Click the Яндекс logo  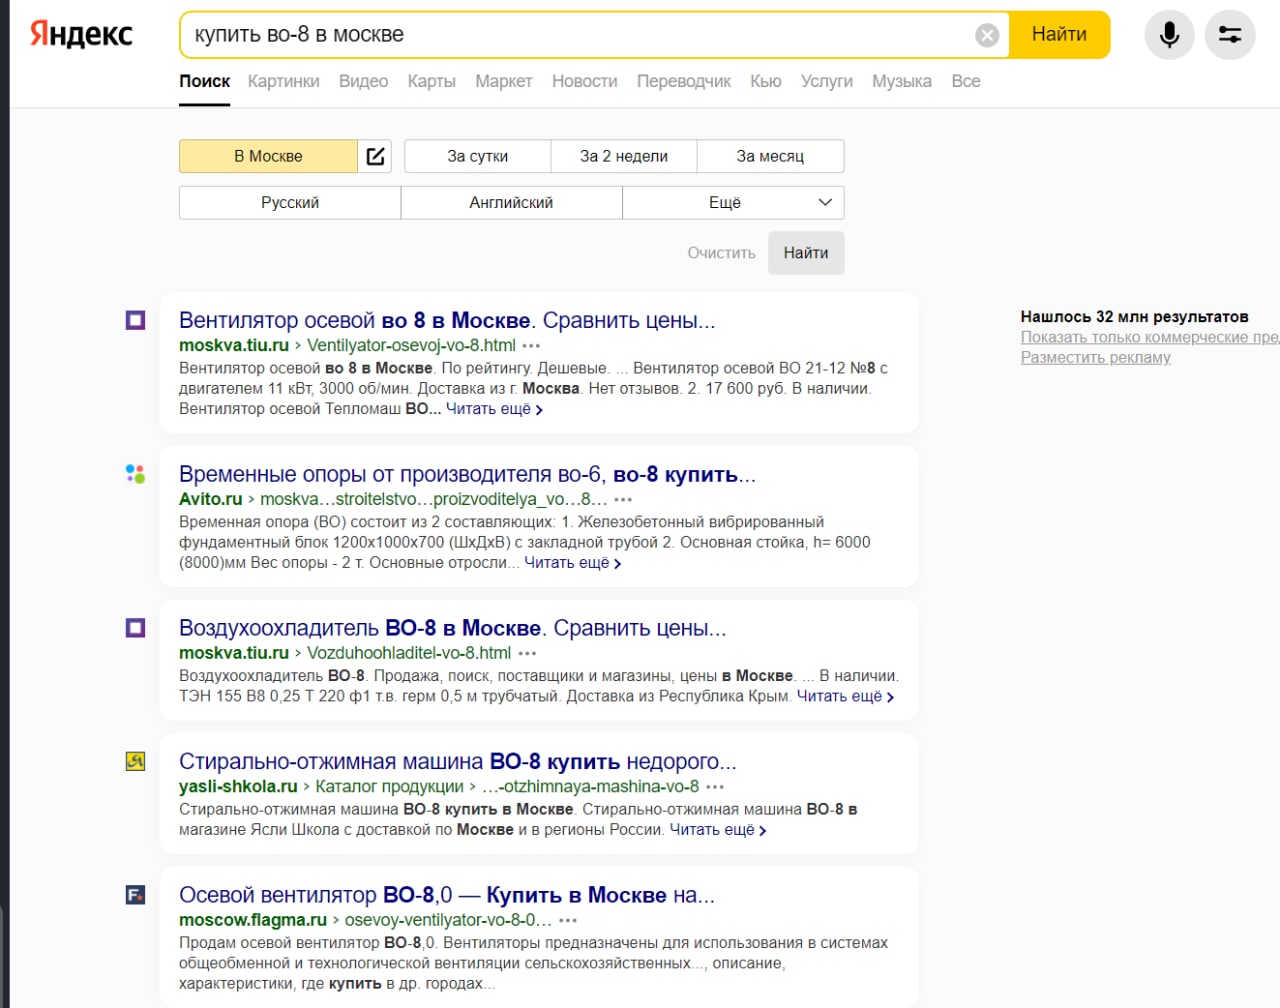[x=81, y=34]
